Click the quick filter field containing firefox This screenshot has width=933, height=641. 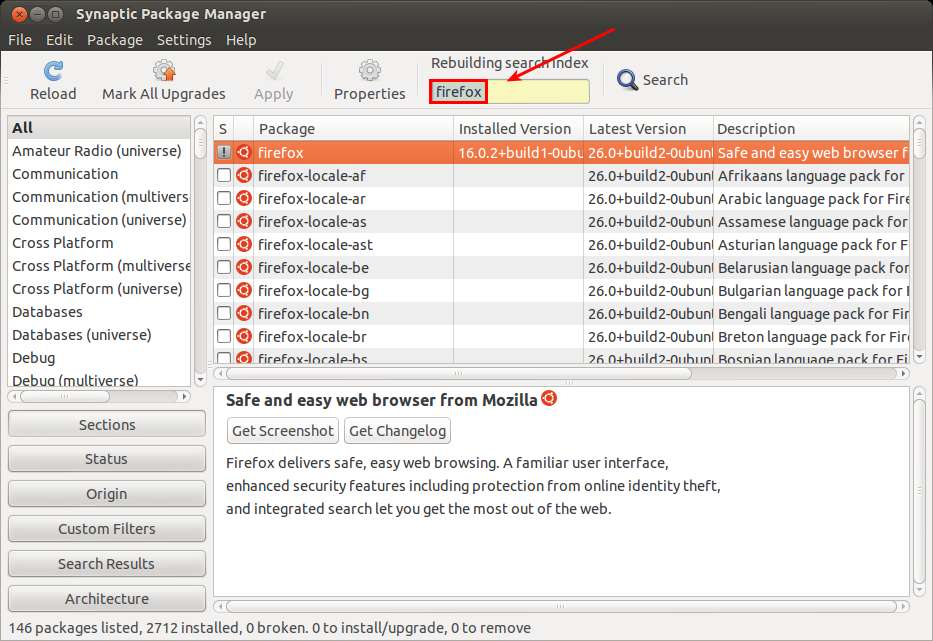coord(509,92)
